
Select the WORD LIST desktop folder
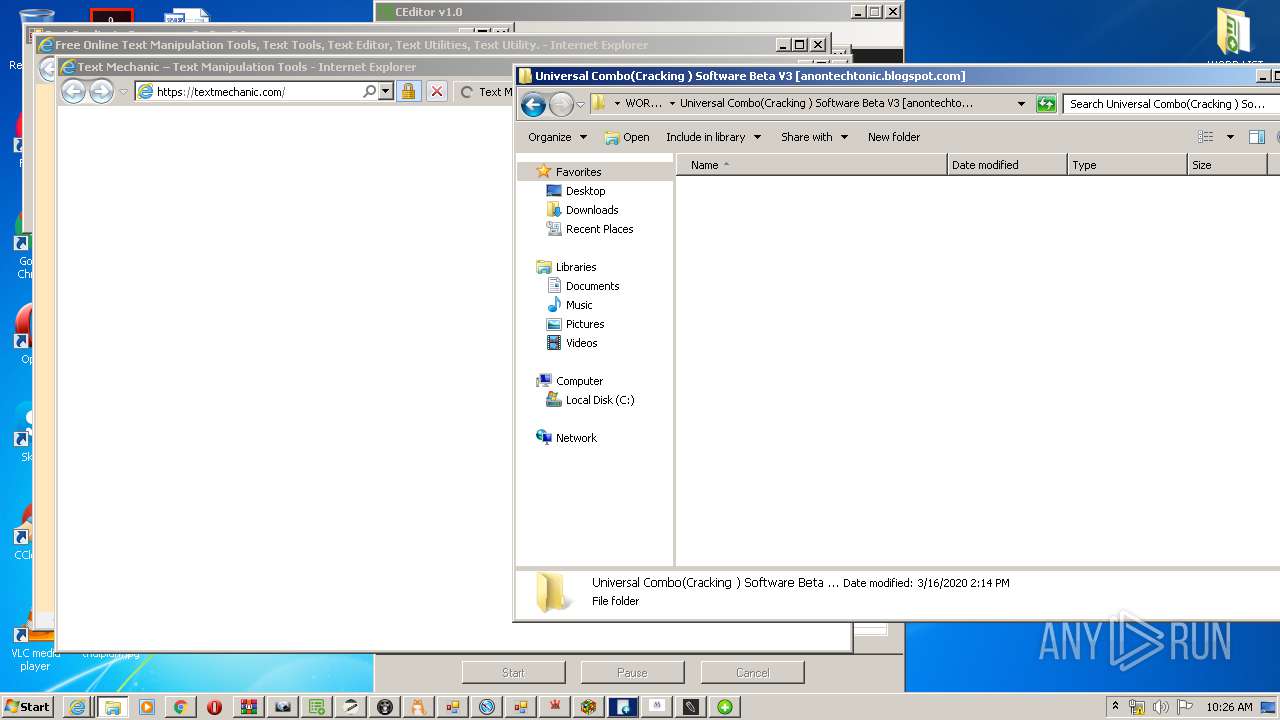pyautogui.click(x=1234, y=38)
